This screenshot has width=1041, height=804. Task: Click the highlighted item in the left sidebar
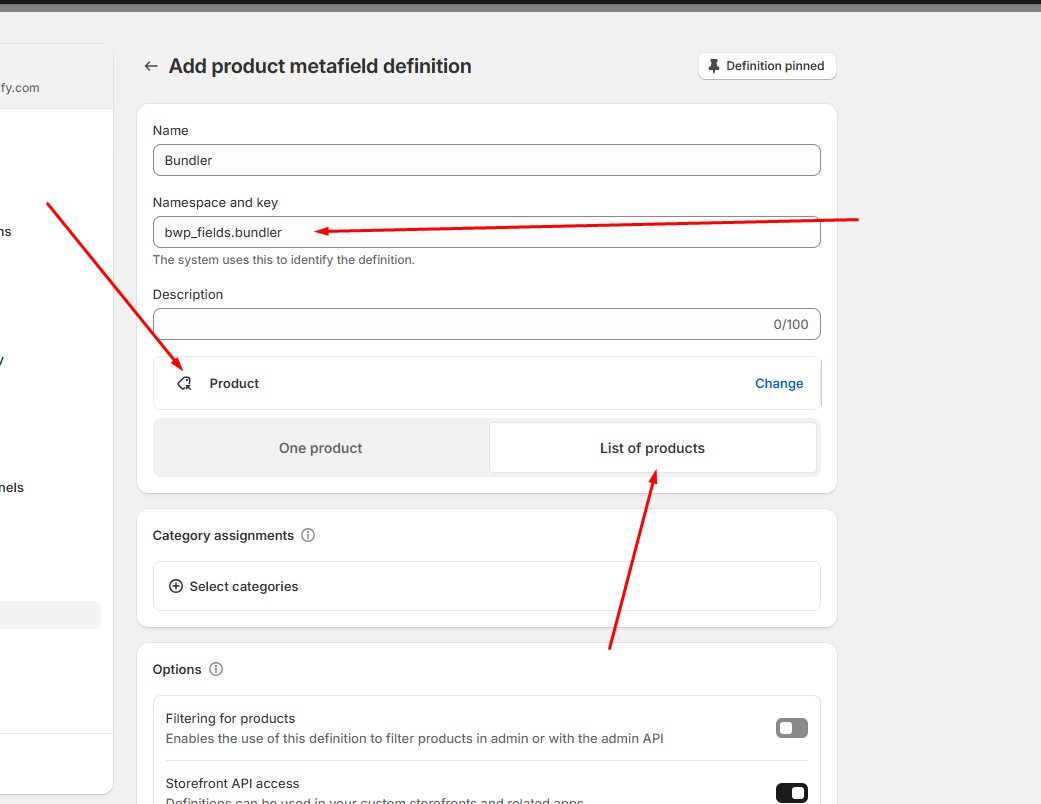pyautogui.click(x=50, y=615)
